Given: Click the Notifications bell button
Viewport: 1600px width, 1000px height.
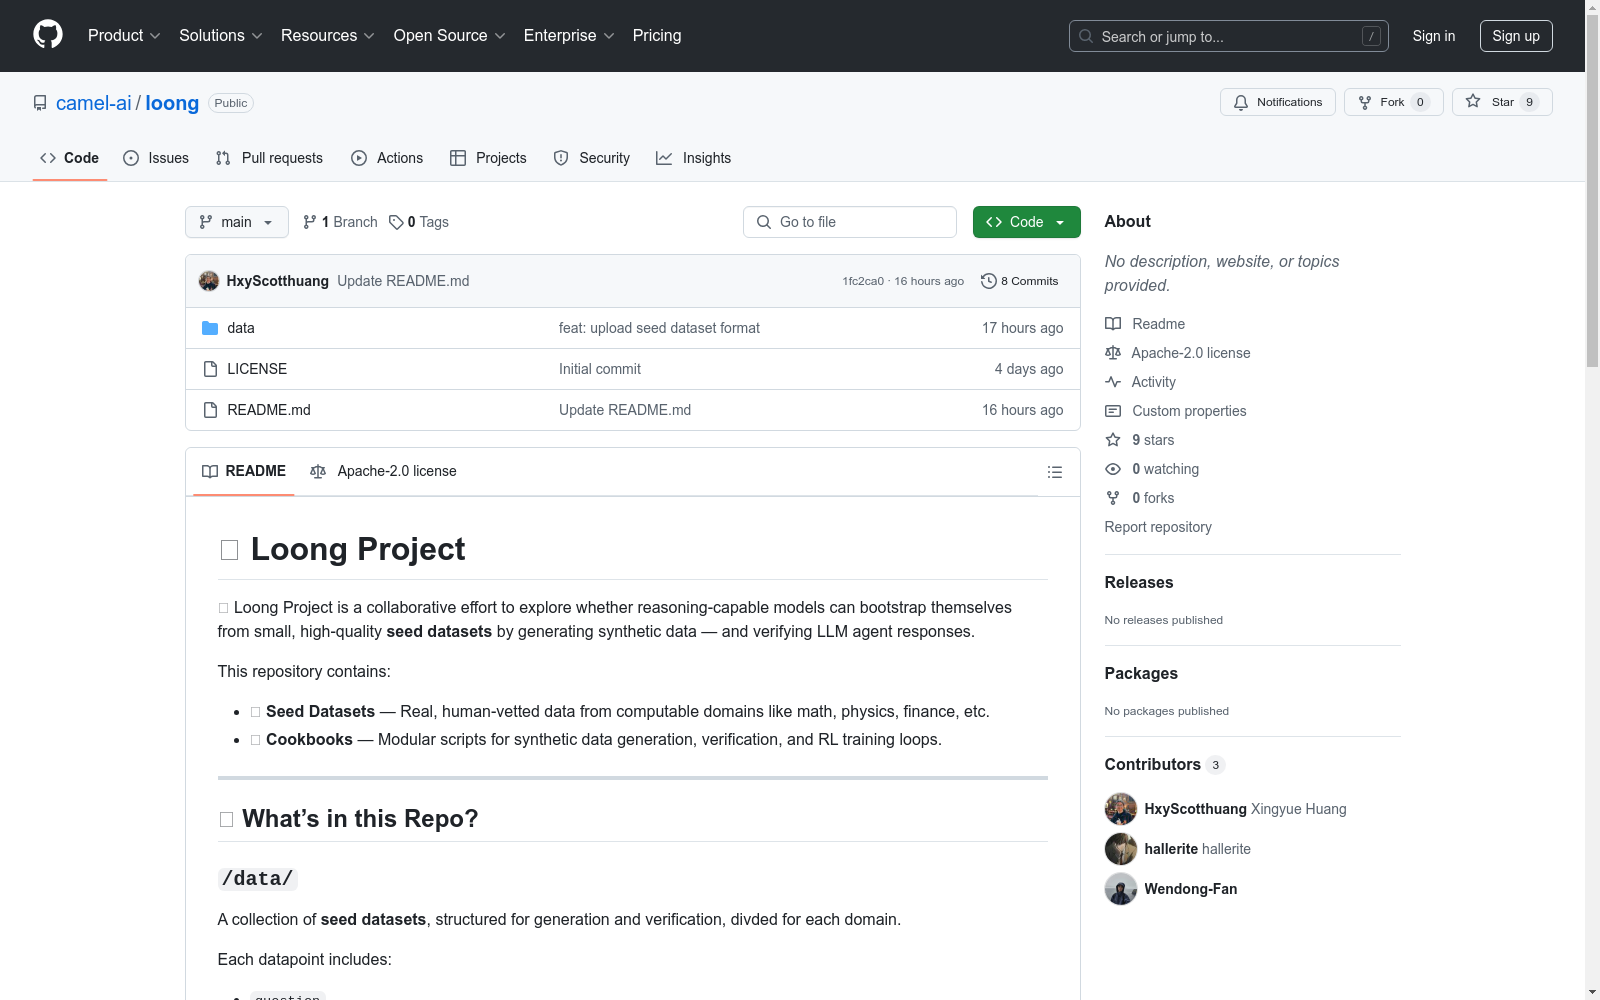Looking at the screenshot, I should coord(1278,102).
